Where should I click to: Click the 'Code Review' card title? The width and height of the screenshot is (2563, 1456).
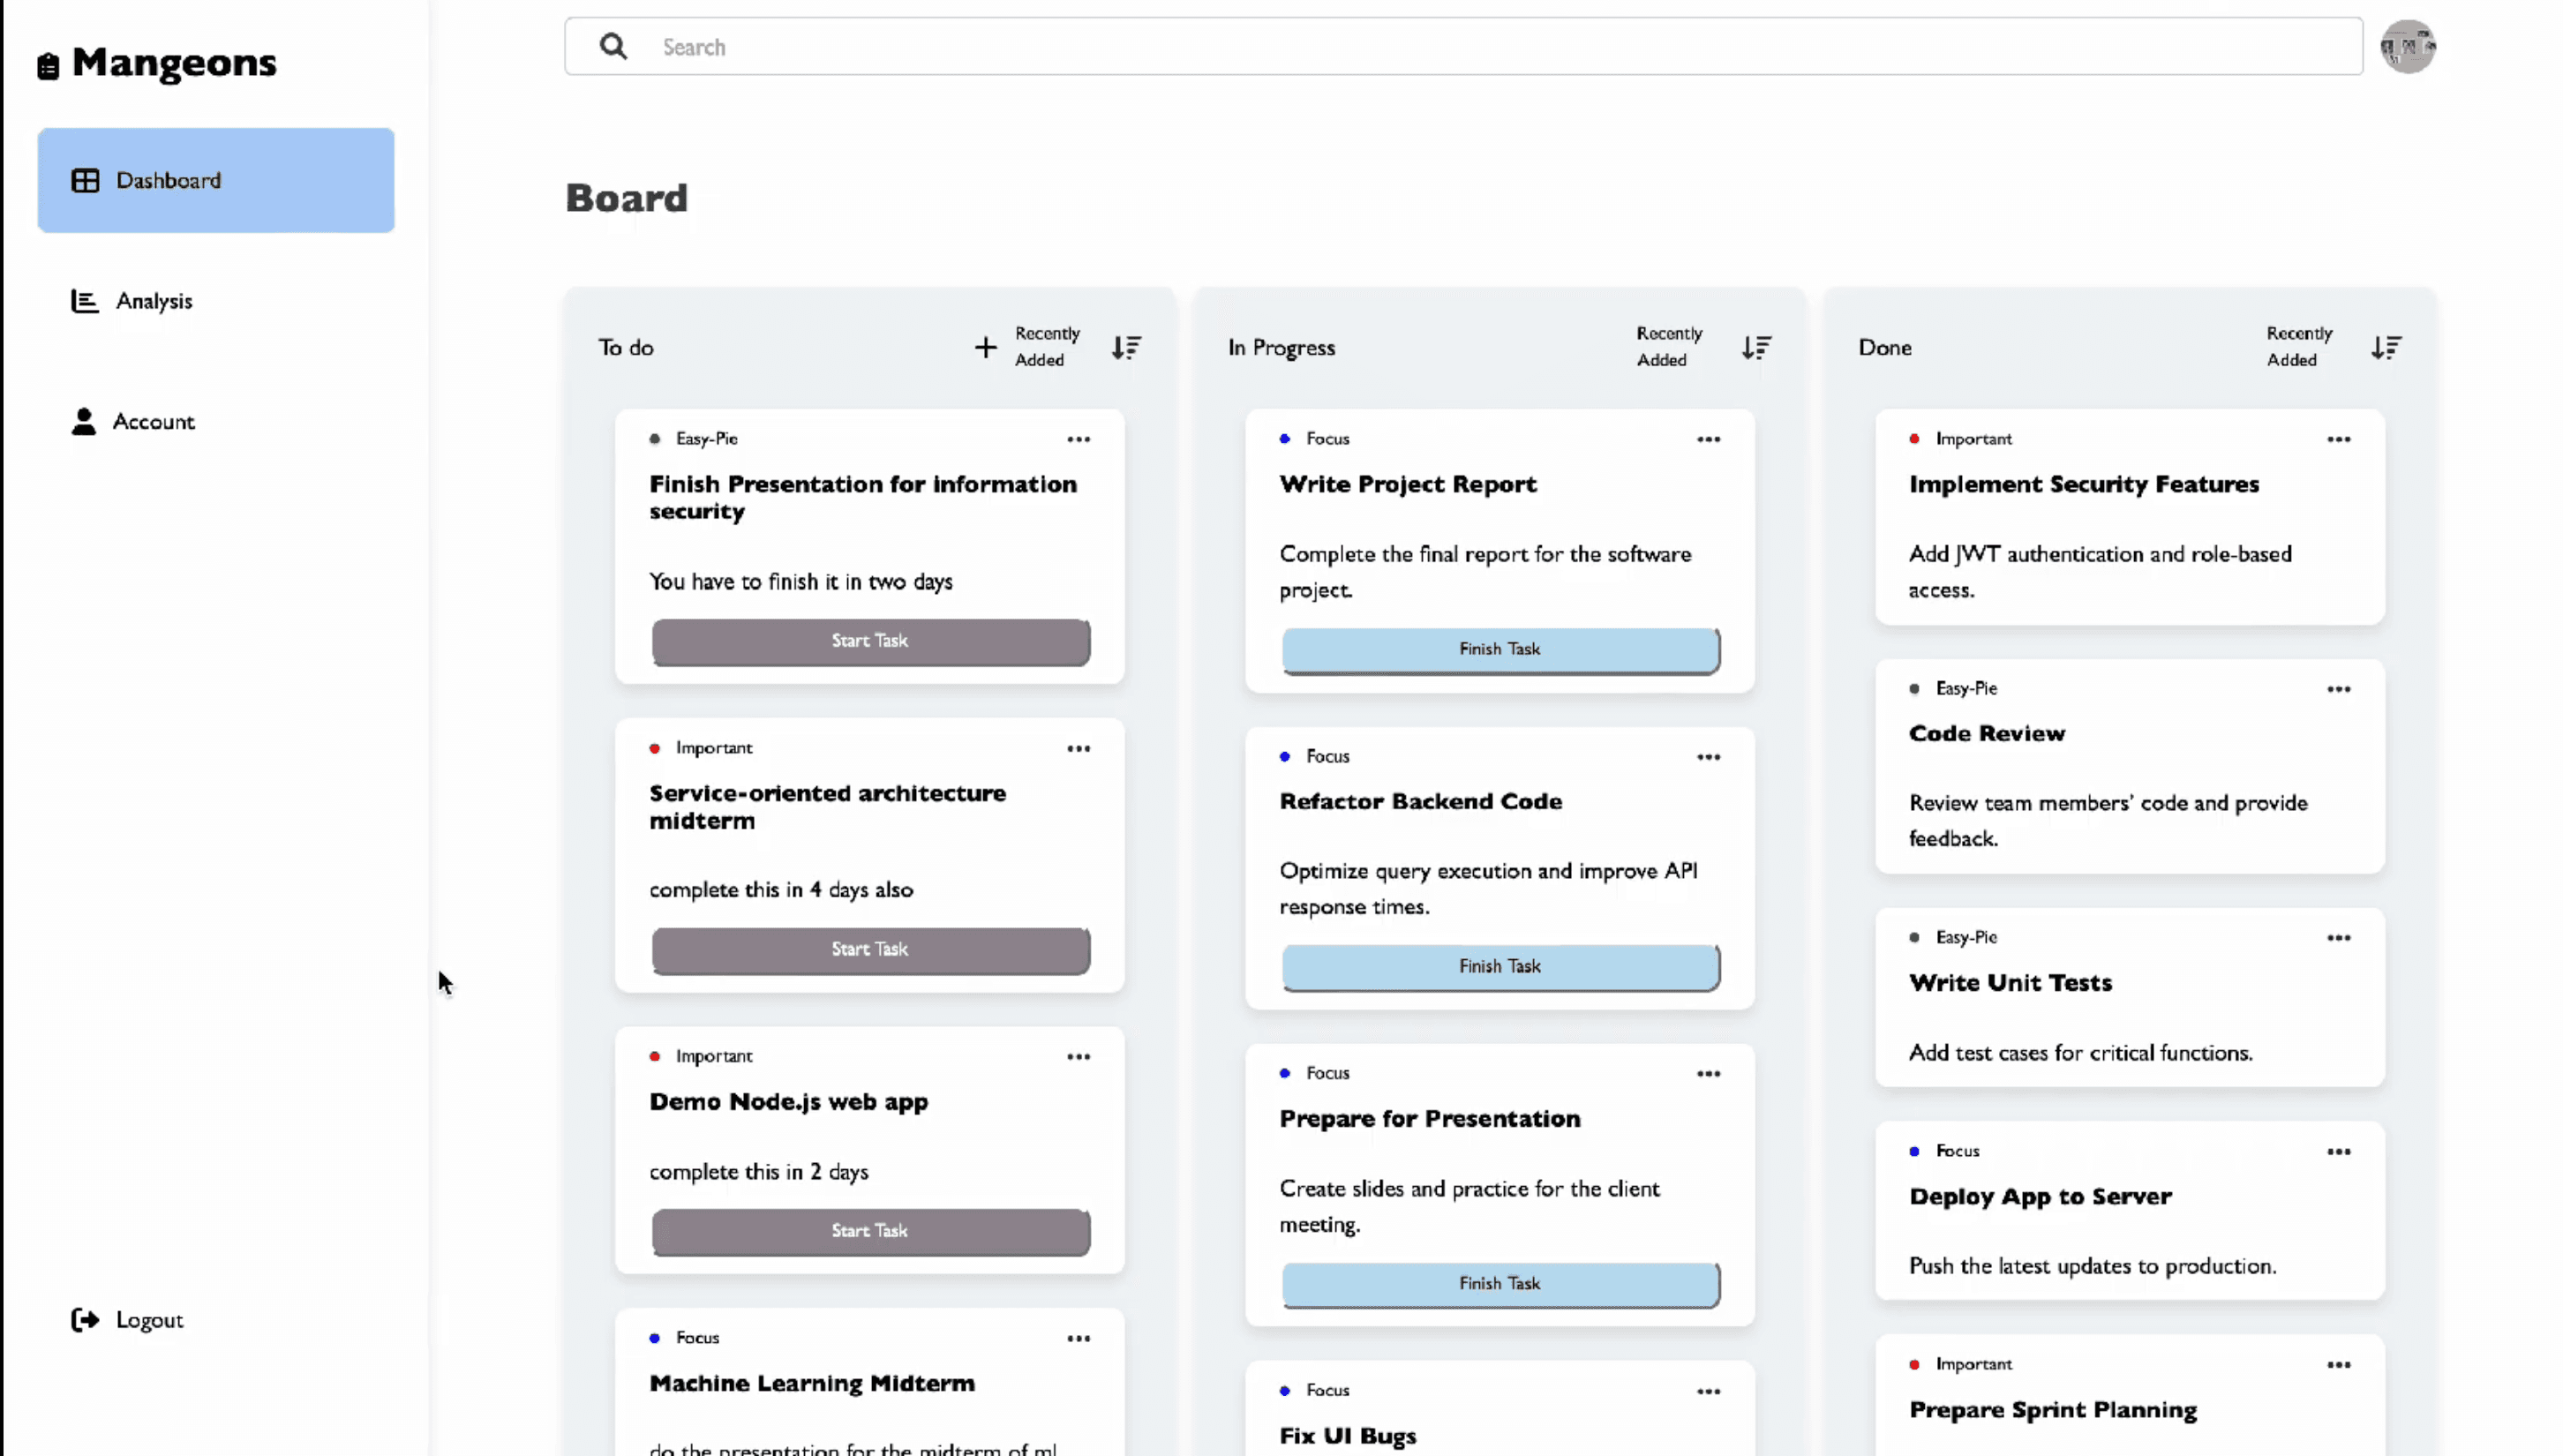[x=1987, y=733]
